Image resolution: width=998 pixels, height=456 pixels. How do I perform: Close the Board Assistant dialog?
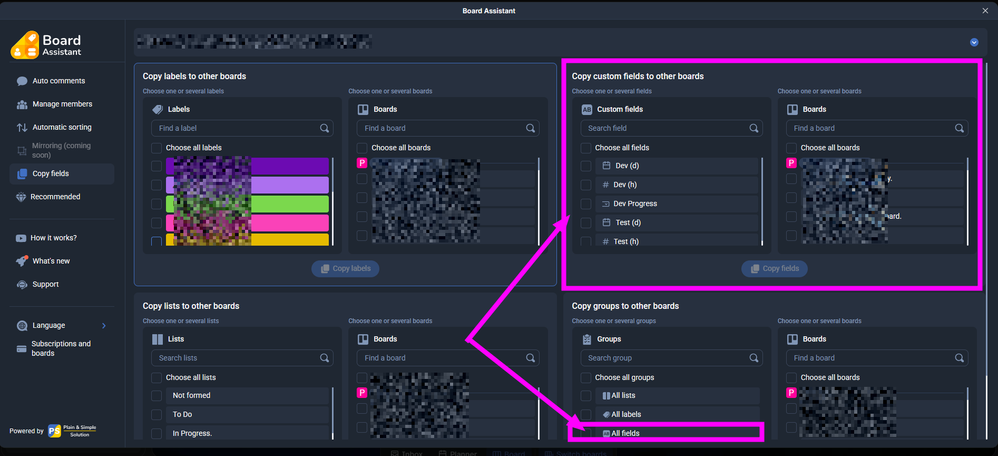click(x=985, y=10)
